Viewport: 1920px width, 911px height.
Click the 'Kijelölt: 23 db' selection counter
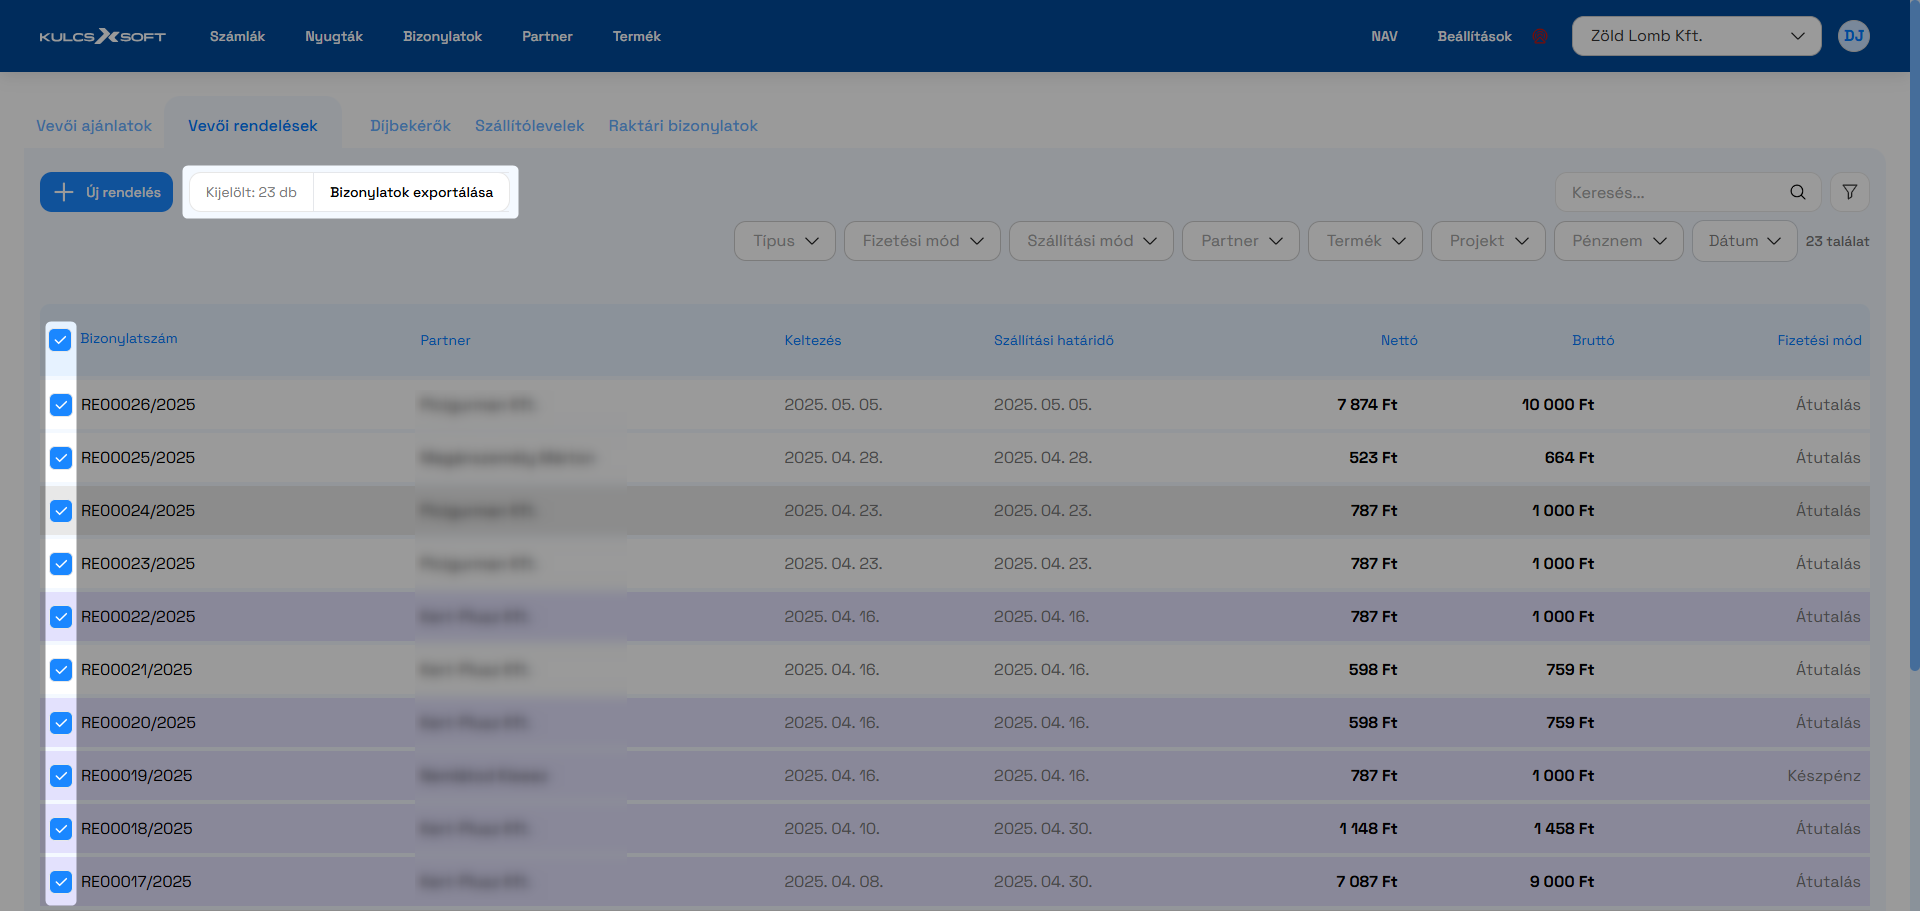coord(251,192)
